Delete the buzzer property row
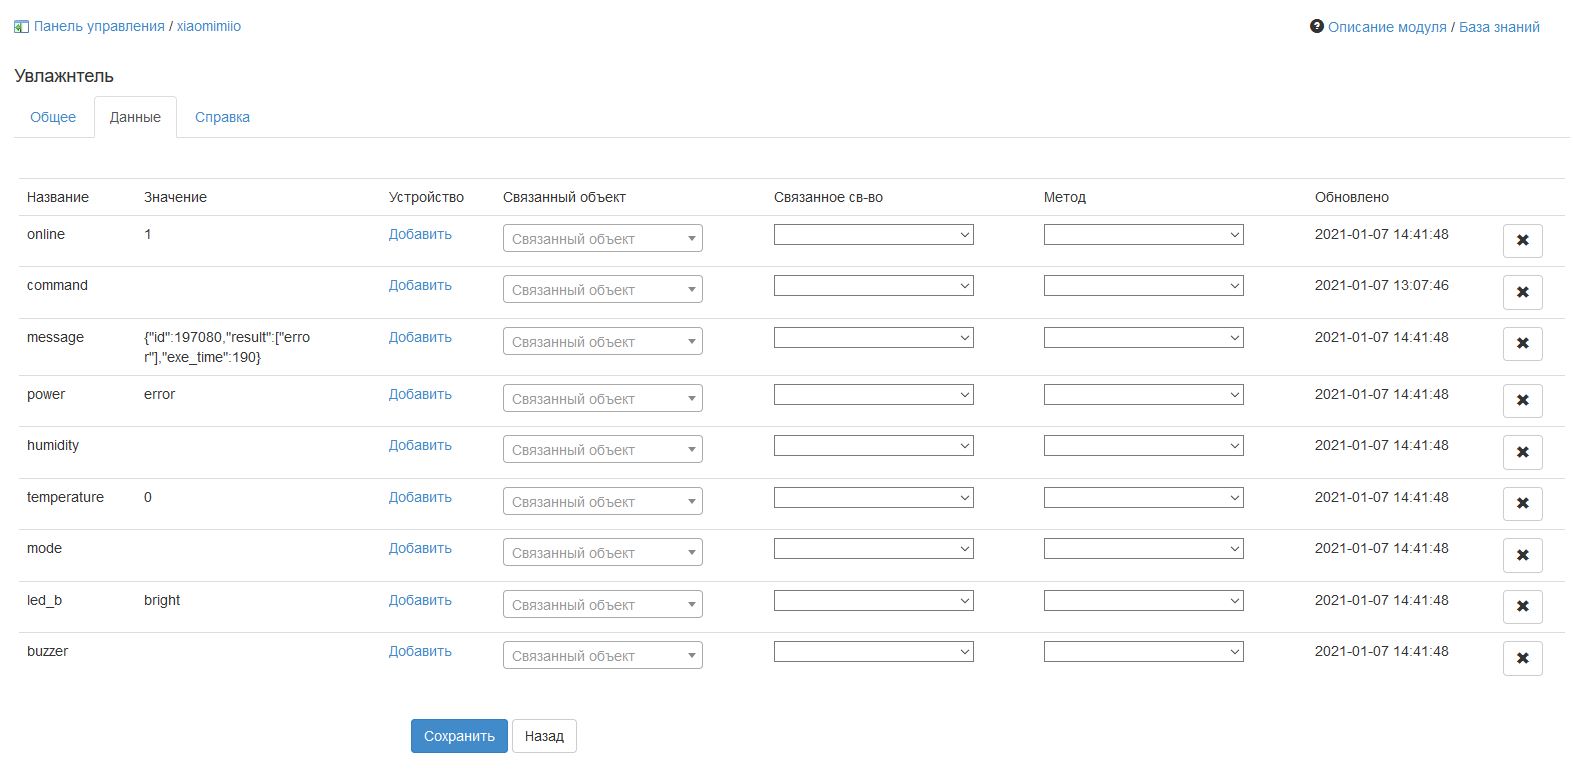Image resolution: width=1573 pixels, height=770 pixels. coord(1522,658)
